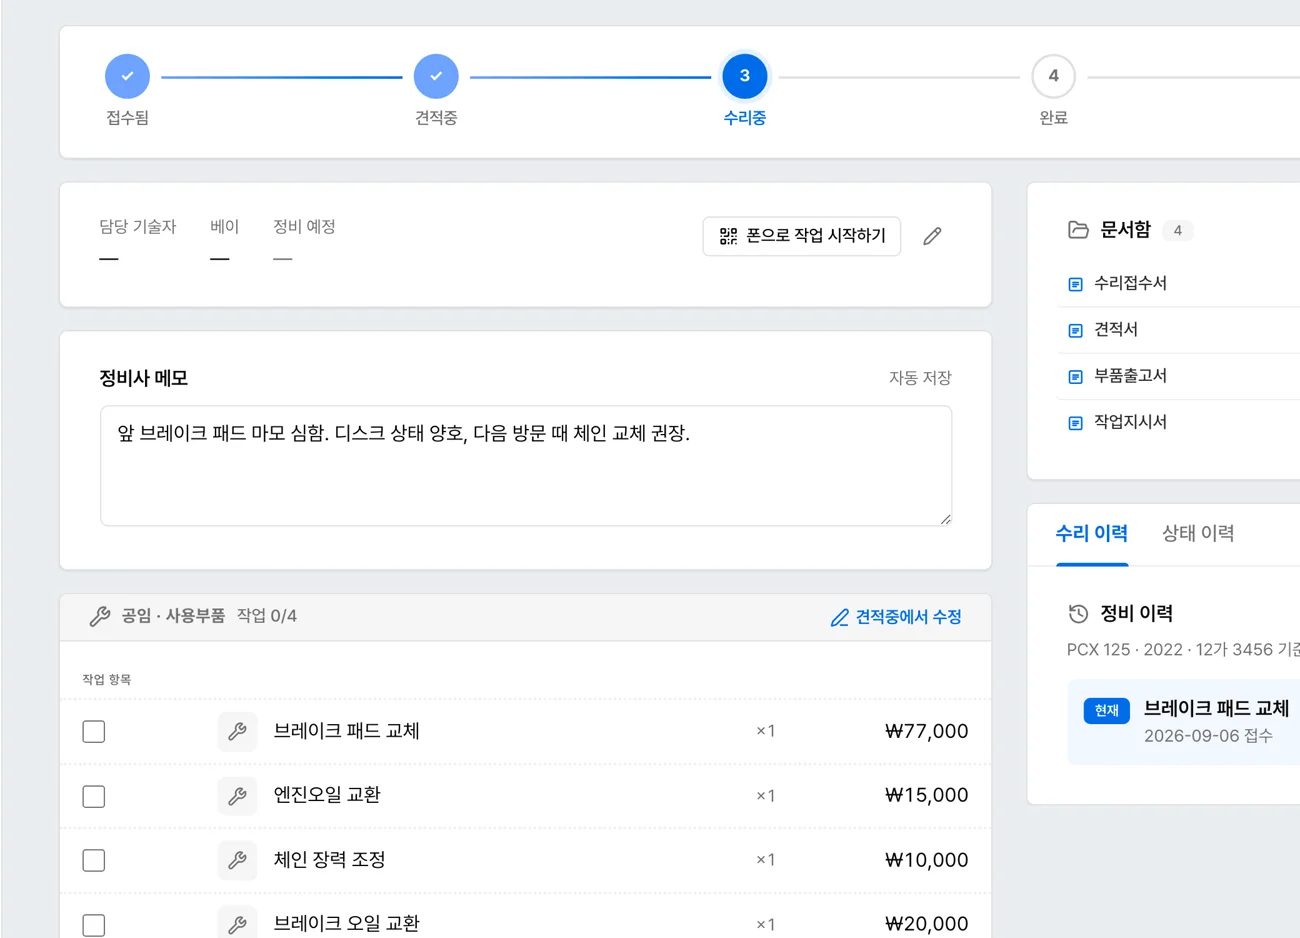
Task: Click the wrench icon for 체인 장력 조정
Action: (x=237, y=860)
